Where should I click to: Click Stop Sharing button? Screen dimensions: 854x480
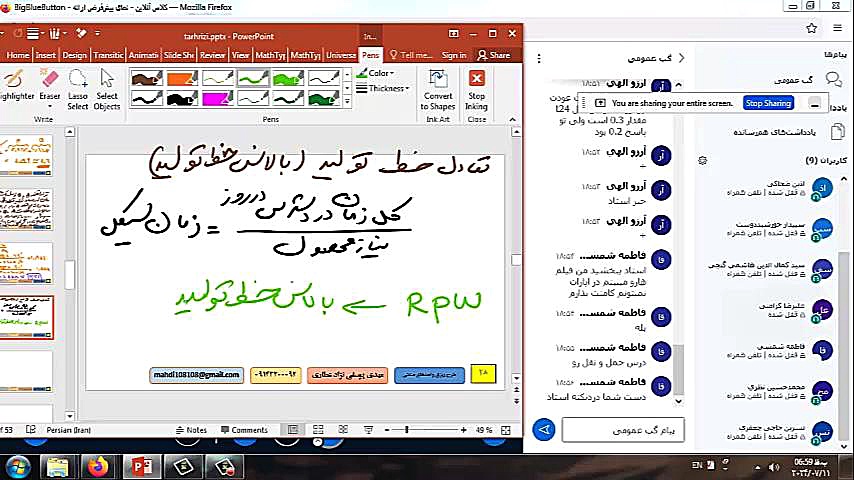[x=768, y=103]
